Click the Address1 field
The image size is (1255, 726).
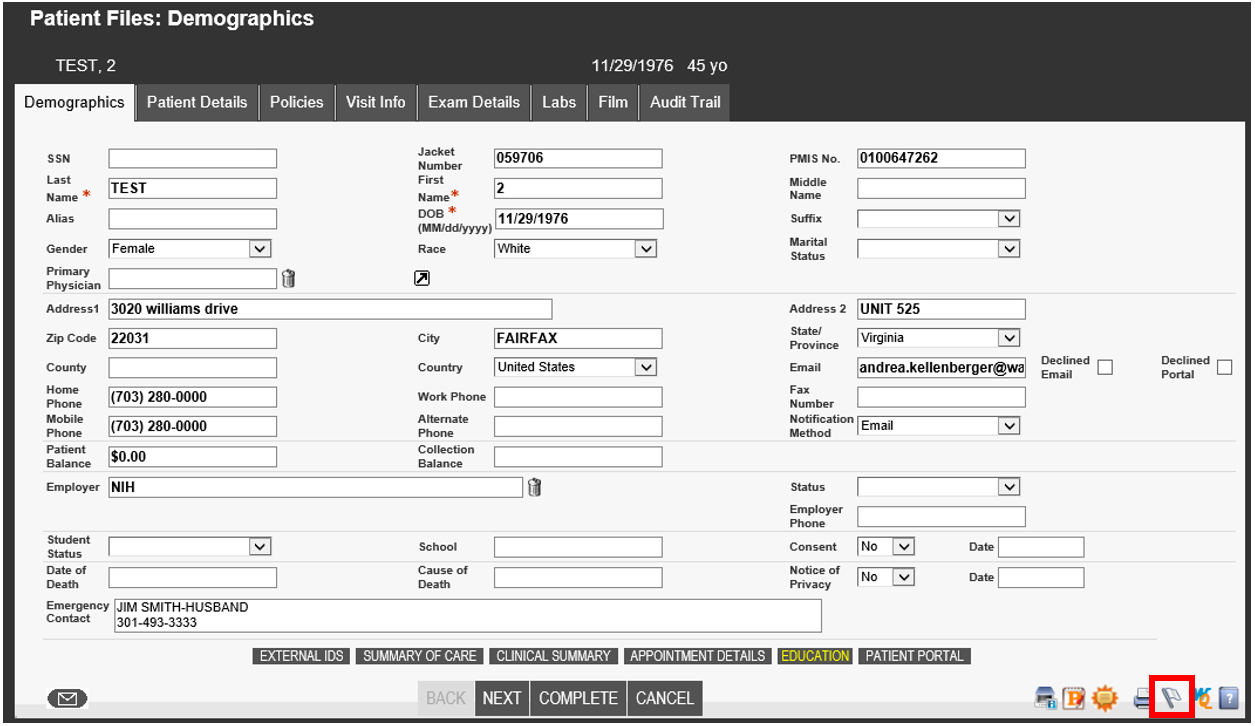pyautogui.click(x=330, y=309)
